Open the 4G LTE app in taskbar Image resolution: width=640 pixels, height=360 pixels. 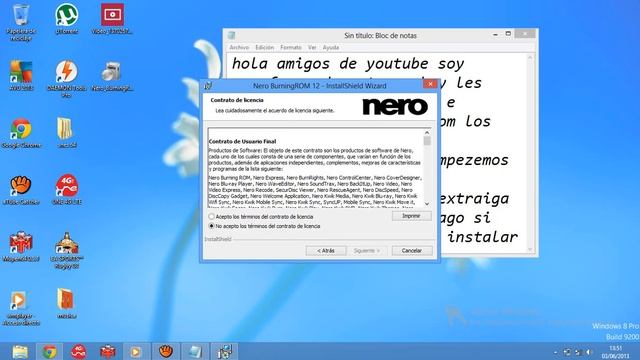(x=78, y=351)
